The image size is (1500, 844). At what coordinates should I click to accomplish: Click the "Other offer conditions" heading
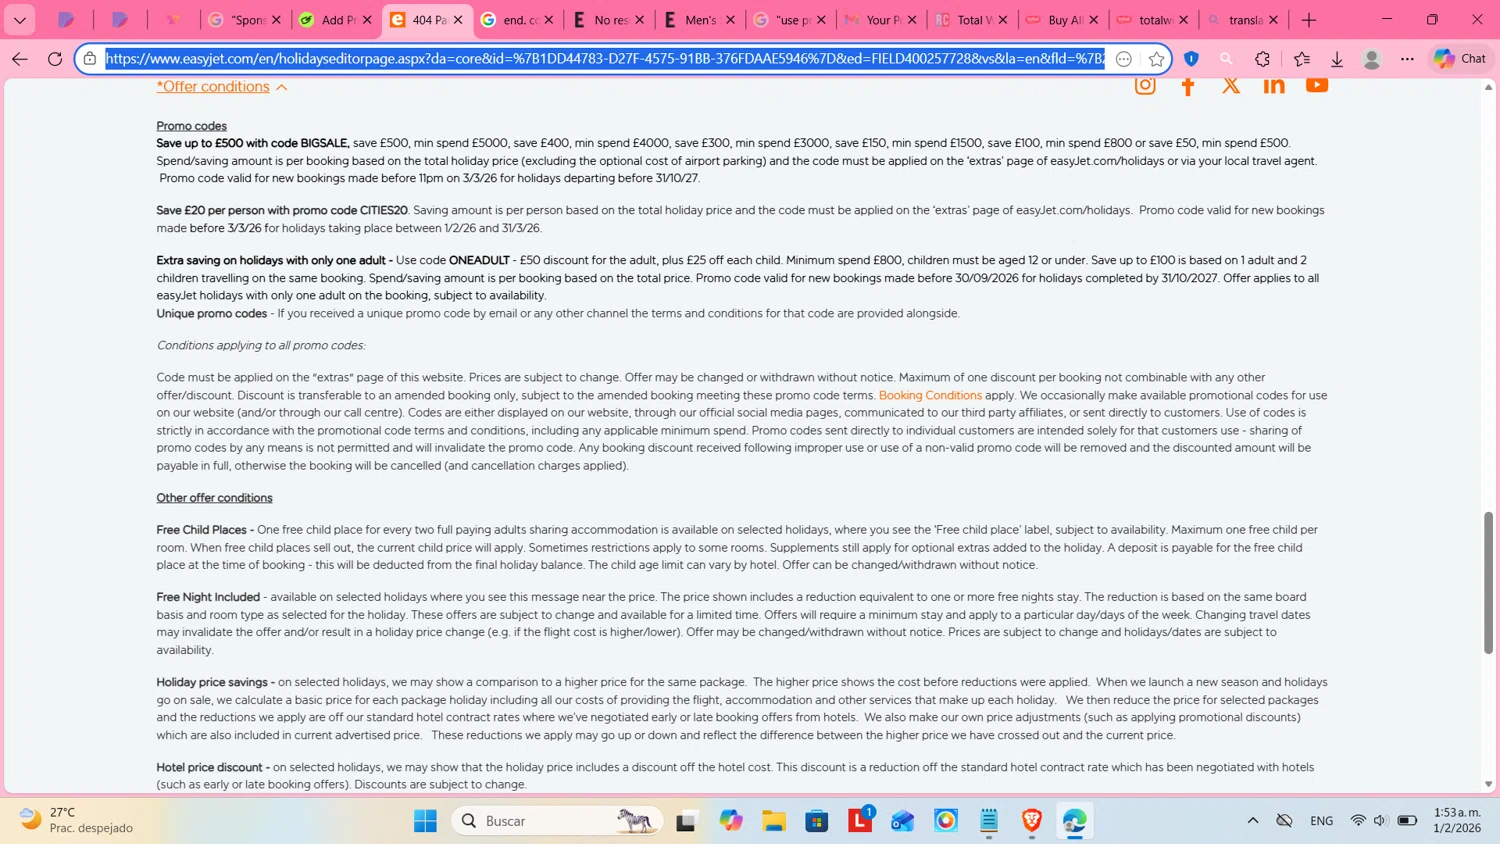[x=214, y=498]
